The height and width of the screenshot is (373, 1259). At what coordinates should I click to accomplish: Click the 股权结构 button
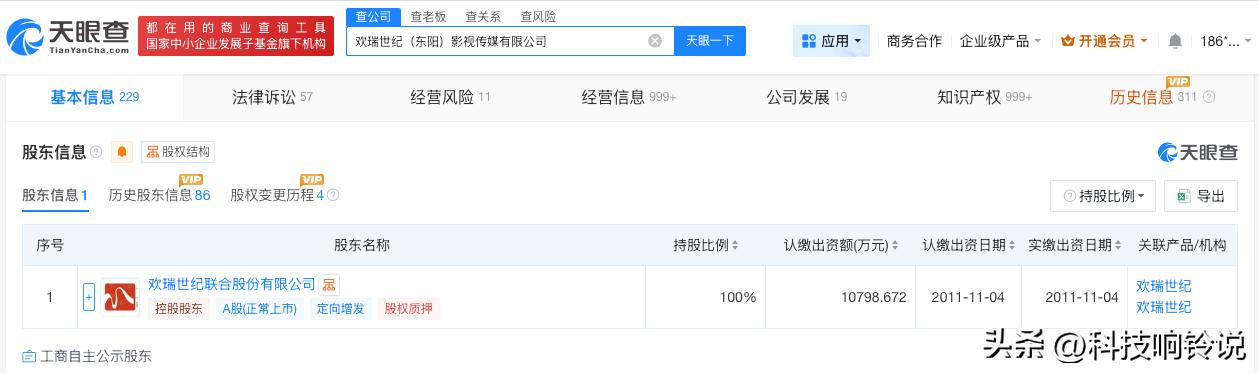coord(178,152)
